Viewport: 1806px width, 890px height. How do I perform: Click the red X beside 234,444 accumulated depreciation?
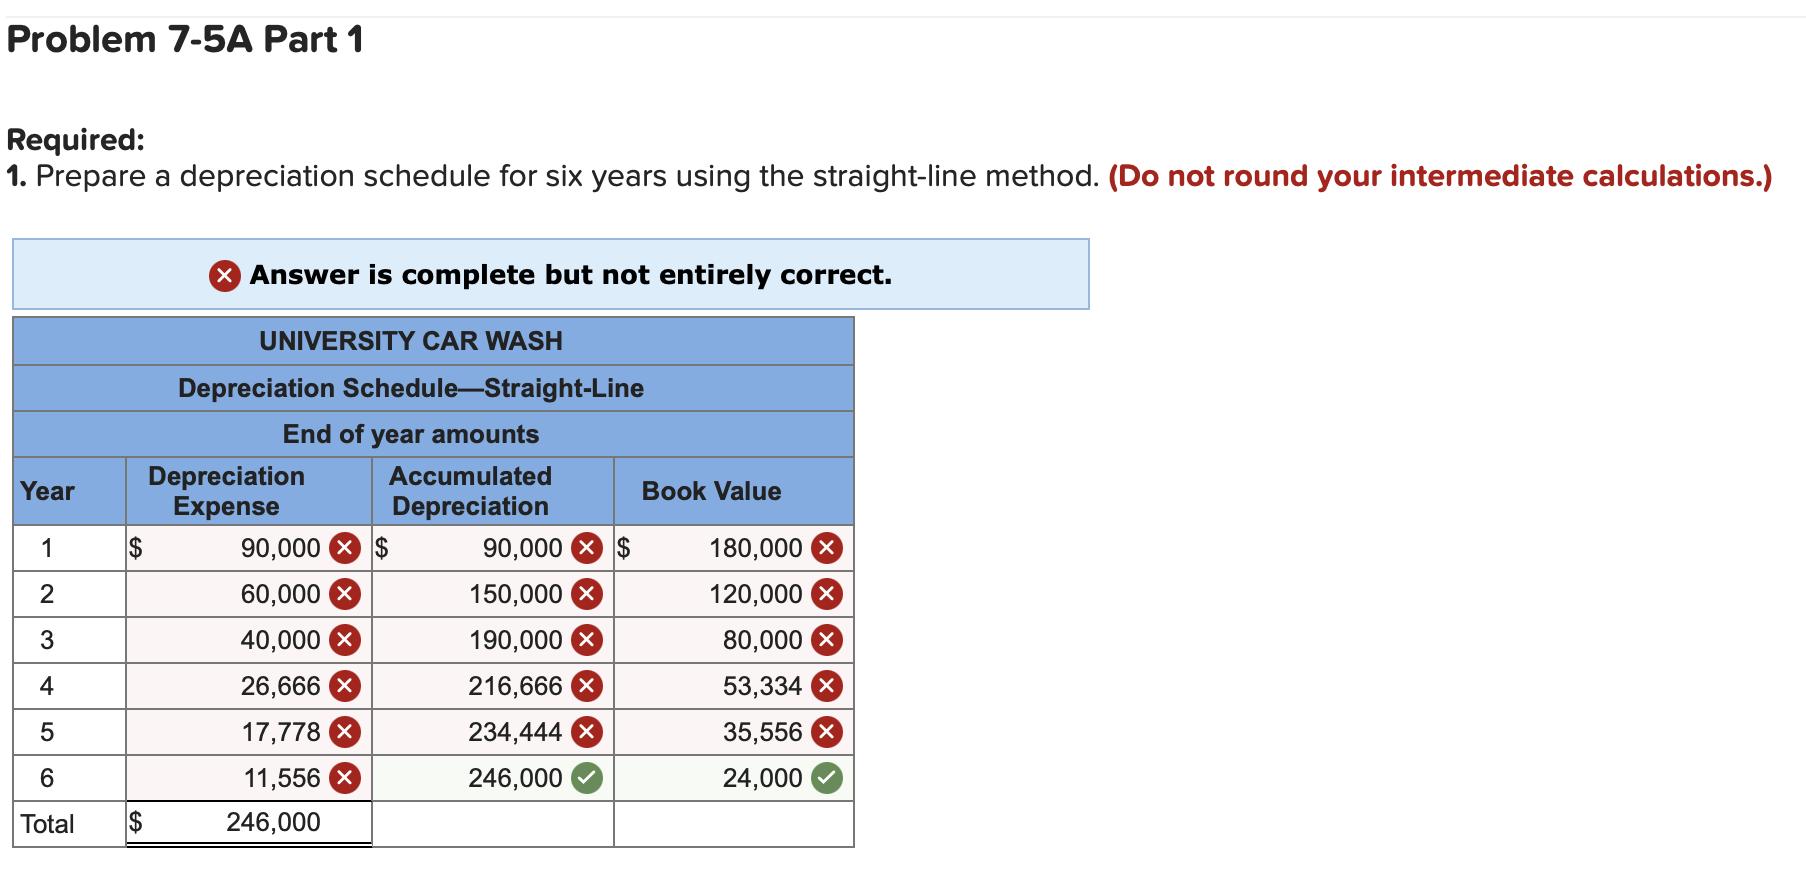pos(588,731)
